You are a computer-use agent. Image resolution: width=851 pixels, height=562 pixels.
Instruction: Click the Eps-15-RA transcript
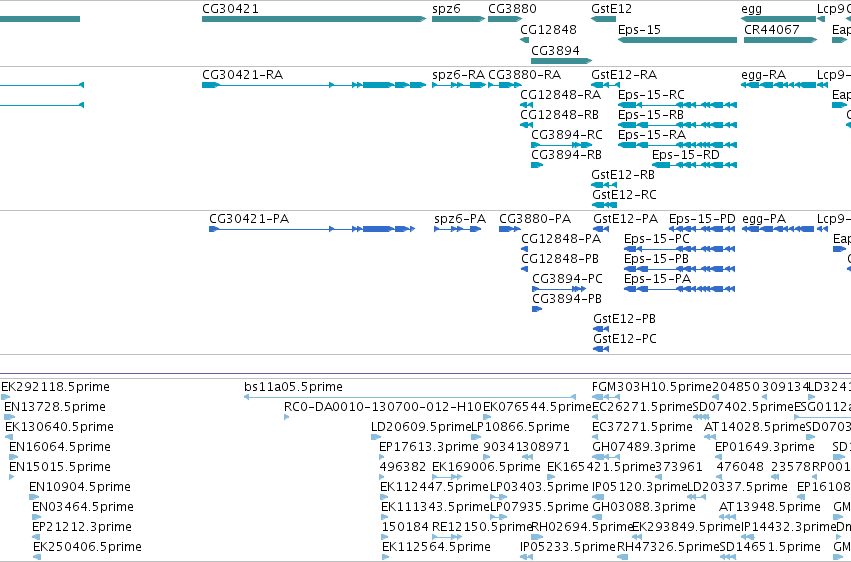(x=677, y=145)
